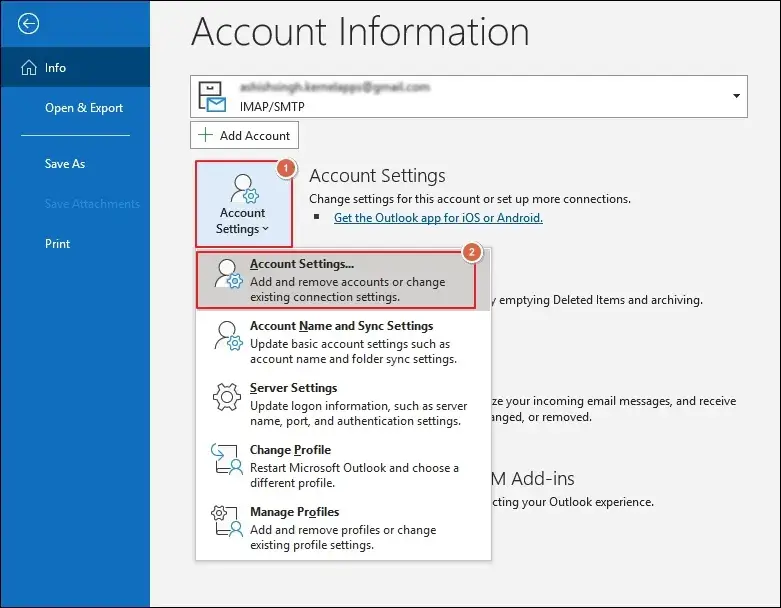781x608 pixels.
Task: Click the icon beside Account Settings... entry
Action: 228,273
